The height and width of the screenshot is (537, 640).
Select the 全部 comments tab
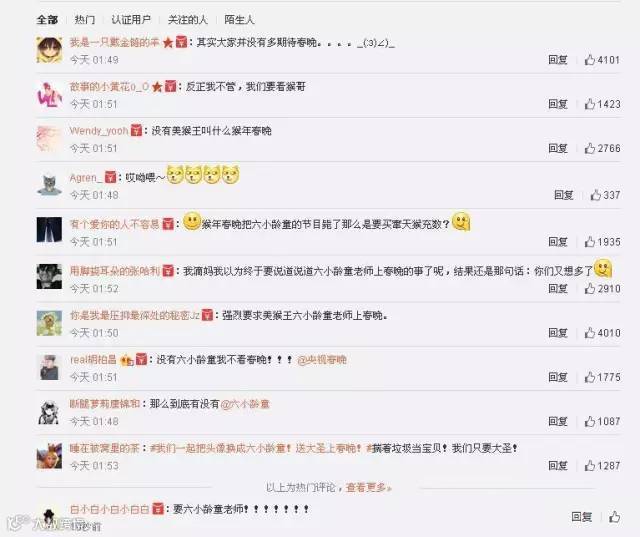tap(47, 20)
